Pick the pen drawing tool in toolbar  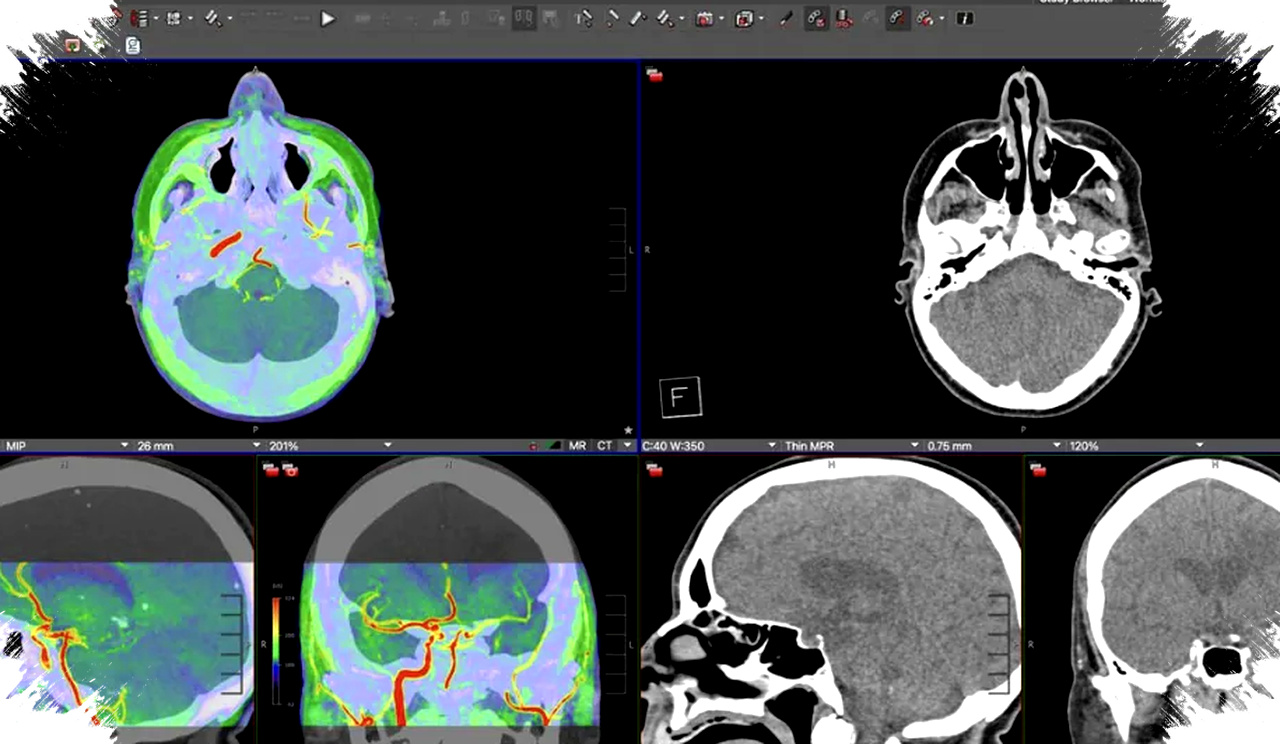(787, 18)
